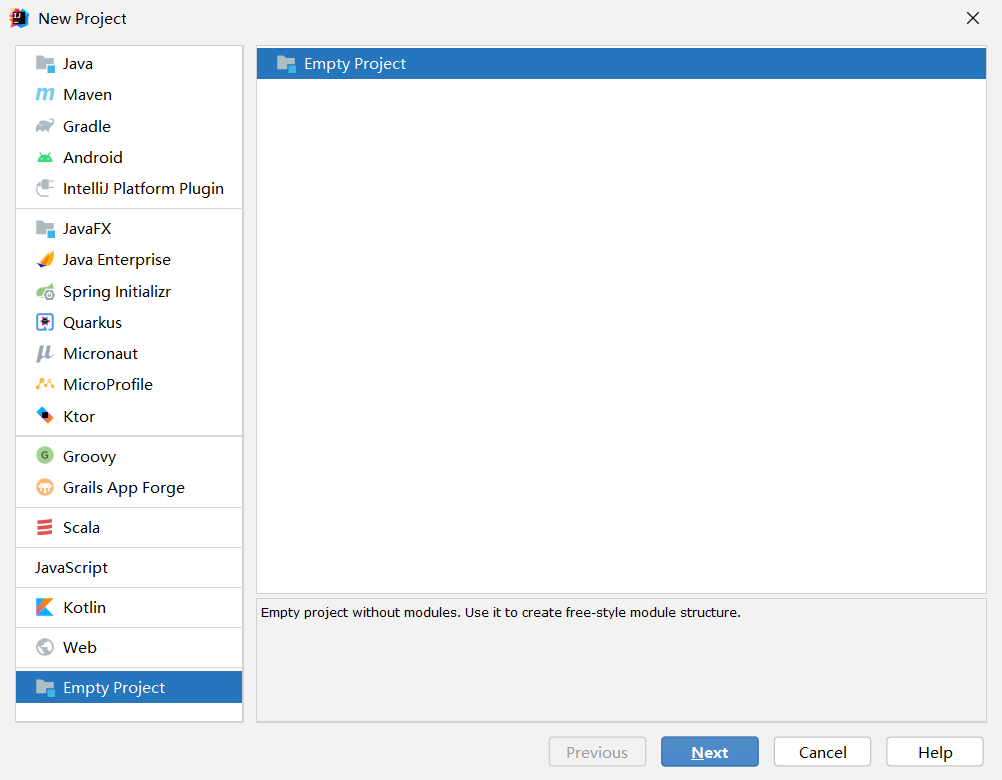Pick Grails App Forge label
The image size is (1002, 780).
123,487
